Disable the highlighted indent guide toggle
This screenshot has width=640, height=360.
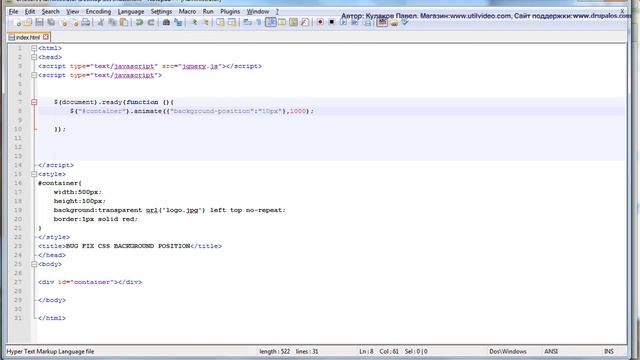pyautogui.click(x=271, y=22)
